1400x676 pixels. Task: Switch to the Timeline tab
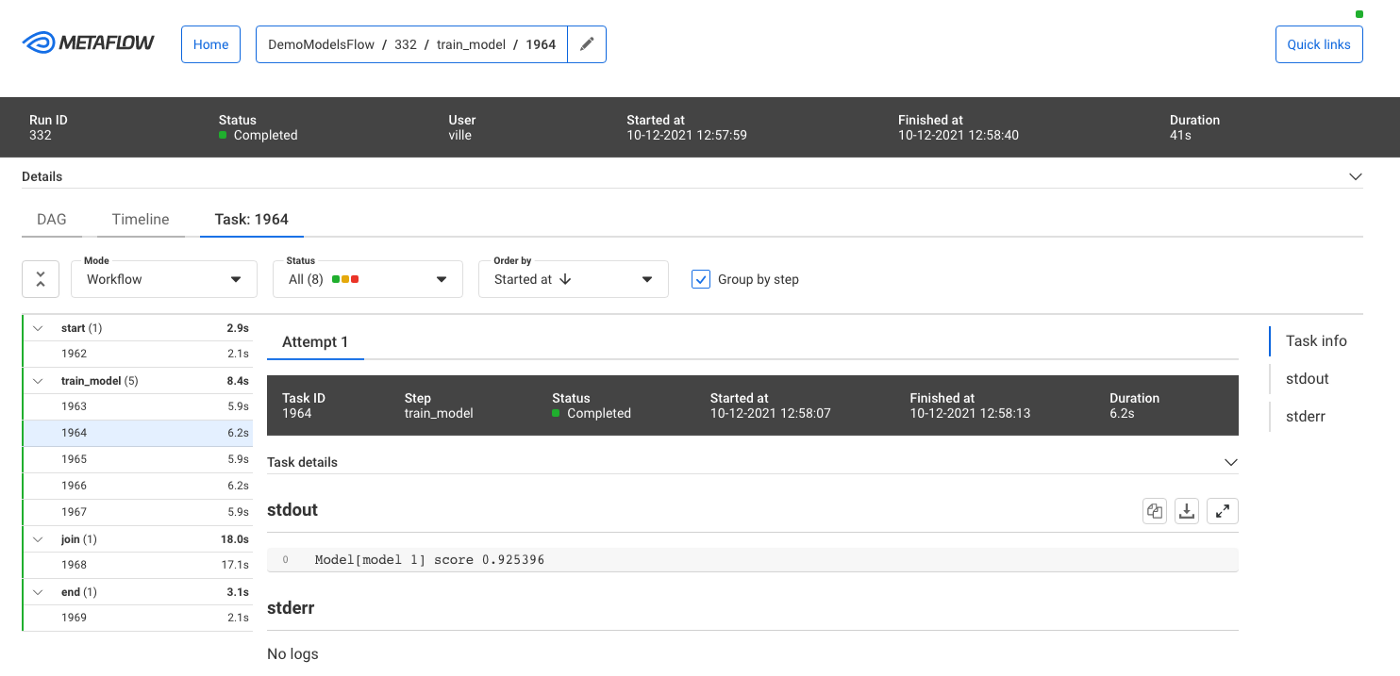(140, 219)
